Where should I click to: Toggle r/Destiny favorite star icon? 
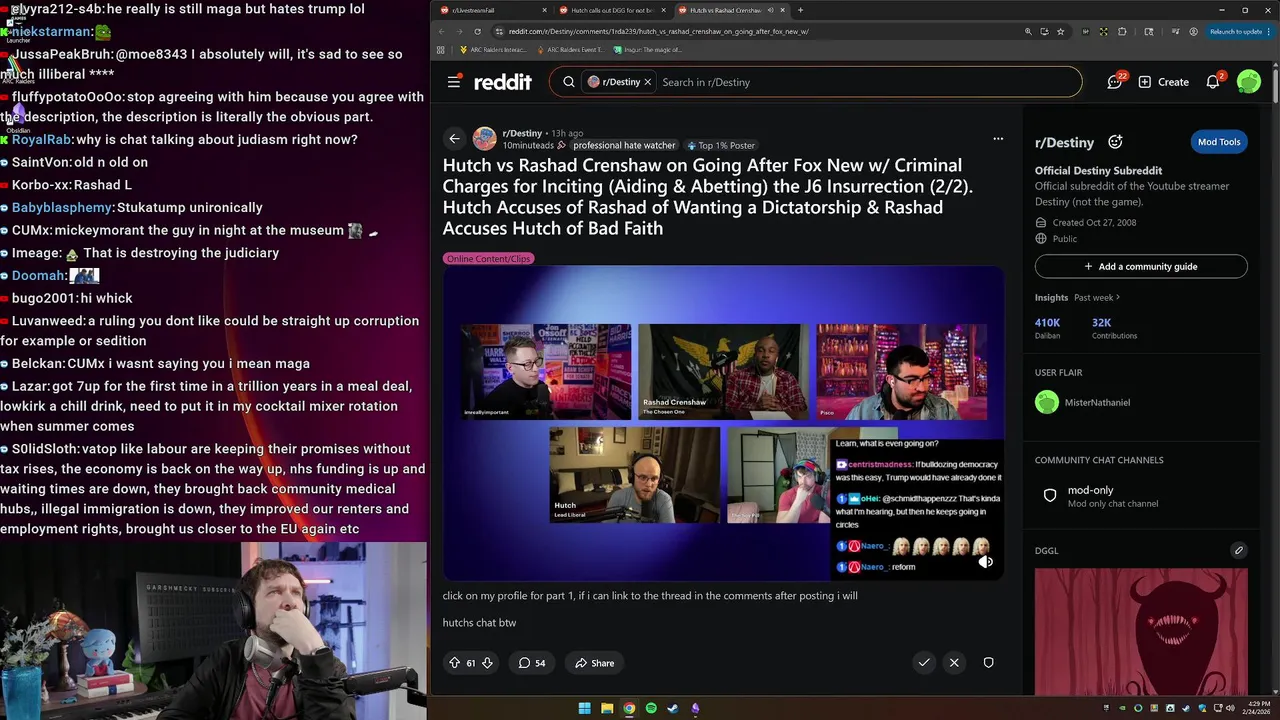[1115, 142]
